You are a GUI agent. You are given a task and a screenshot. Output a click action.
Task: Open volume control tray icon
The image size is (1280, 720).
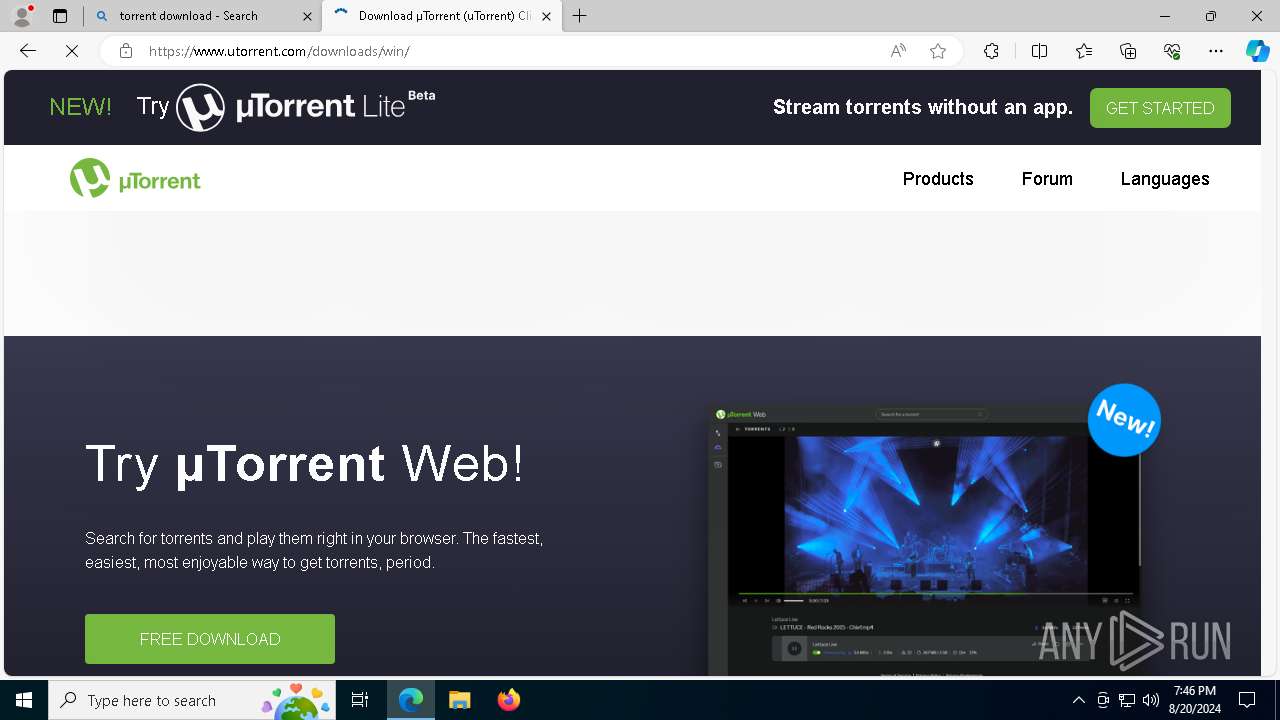1151,700
